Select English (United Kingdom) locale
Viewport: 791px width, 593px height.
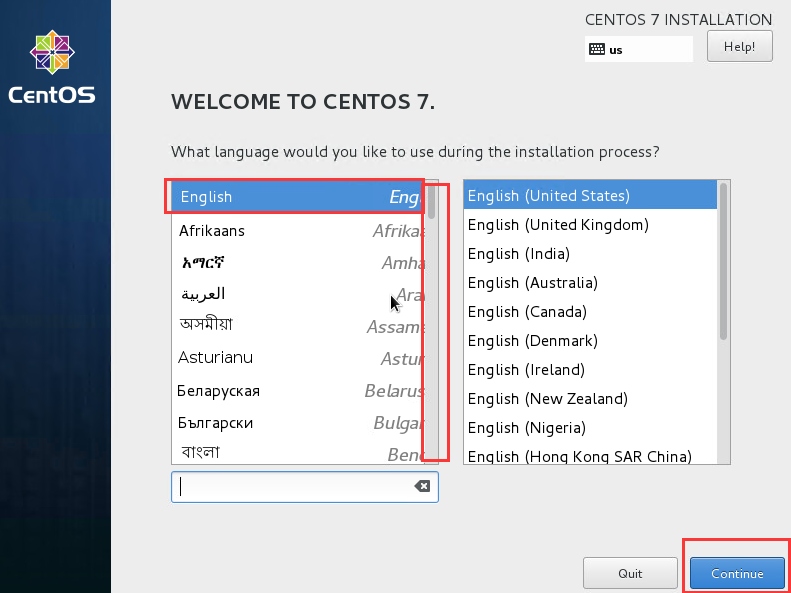(590, 224)
